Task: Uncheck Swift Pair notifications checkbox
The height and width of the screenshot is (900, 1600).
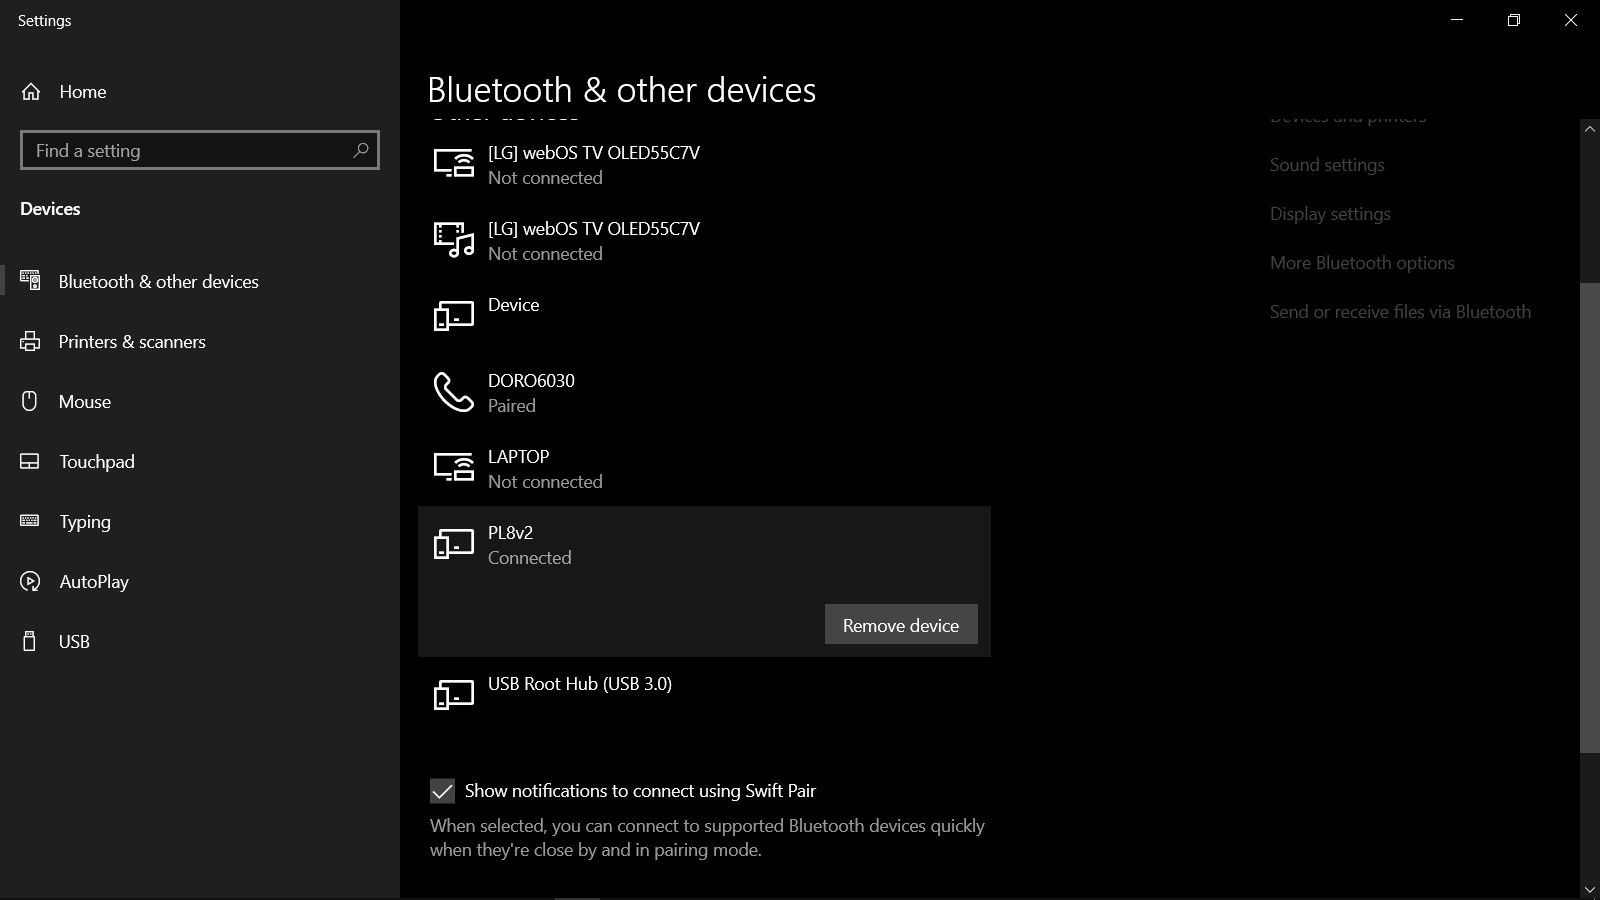Action: pyautogui.click(x=442, y=791)
